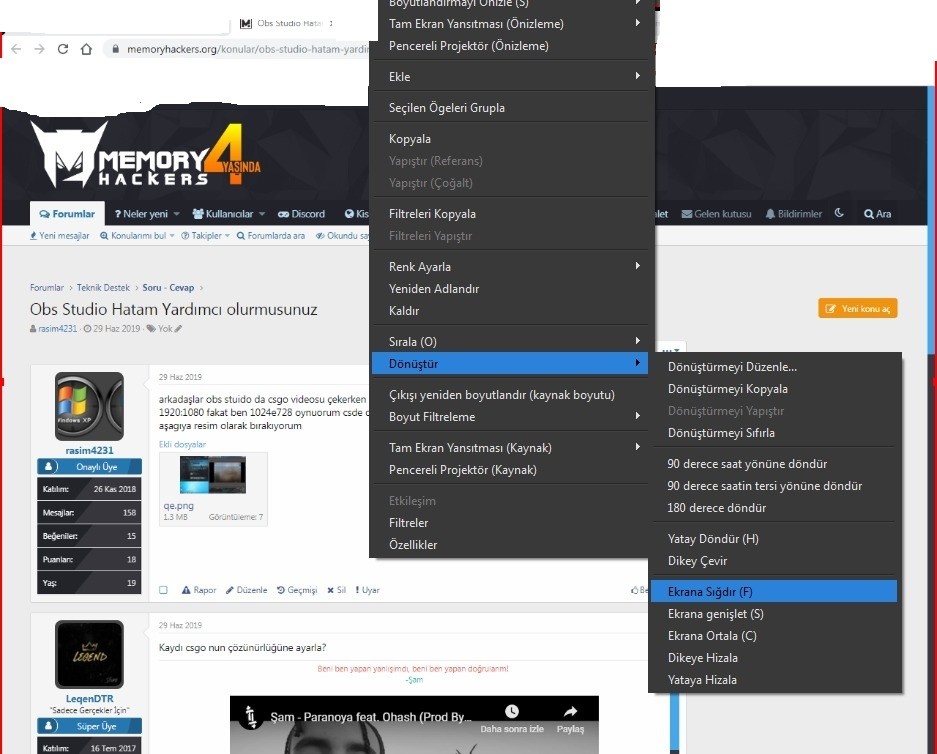The height and width of the screenshot is (754, 937).
Task: Go back using browser back arrow
Action: pos(16,49)
